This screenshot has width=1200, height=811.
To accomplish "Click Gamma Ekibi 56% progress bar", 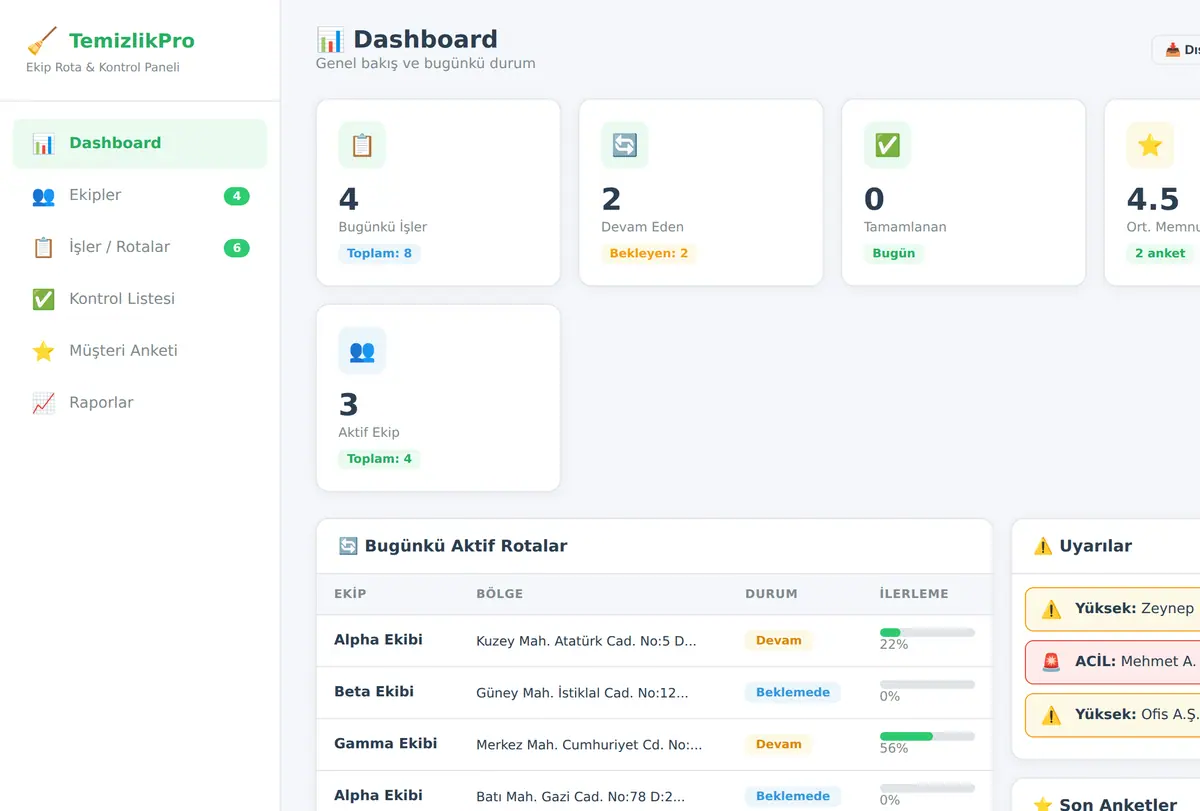I will pos(927,736).
